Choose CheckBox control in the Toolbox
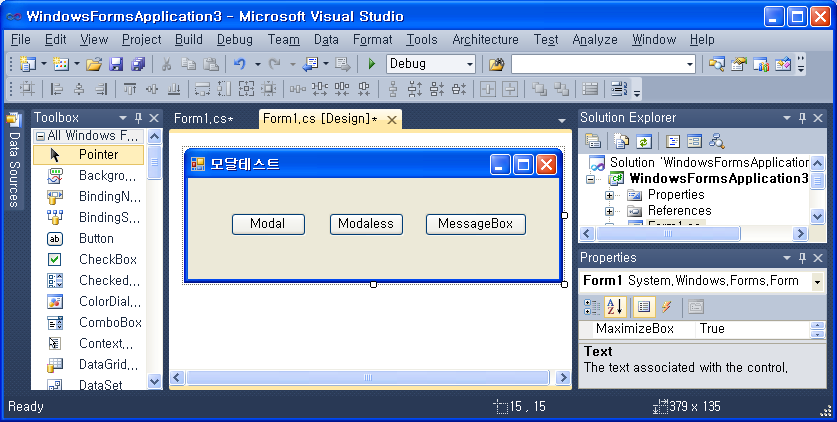This screenshot has width=837, height=422. [x=89, y=259]
